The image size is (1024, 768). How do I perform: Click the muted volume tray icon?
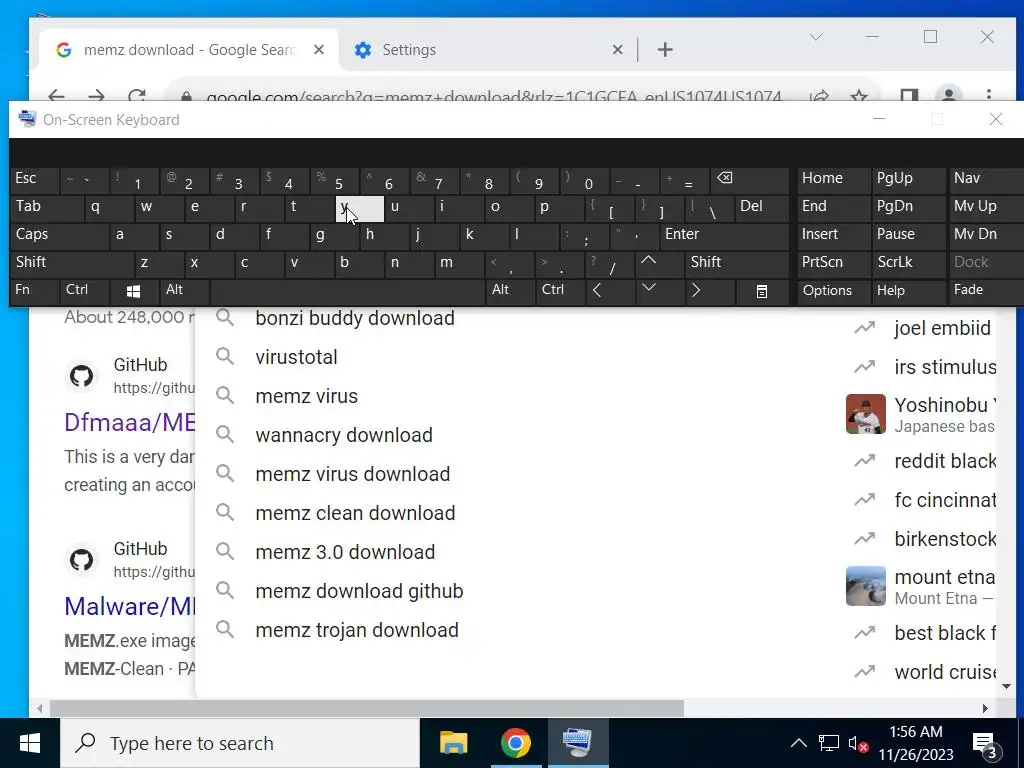(857, 743)
